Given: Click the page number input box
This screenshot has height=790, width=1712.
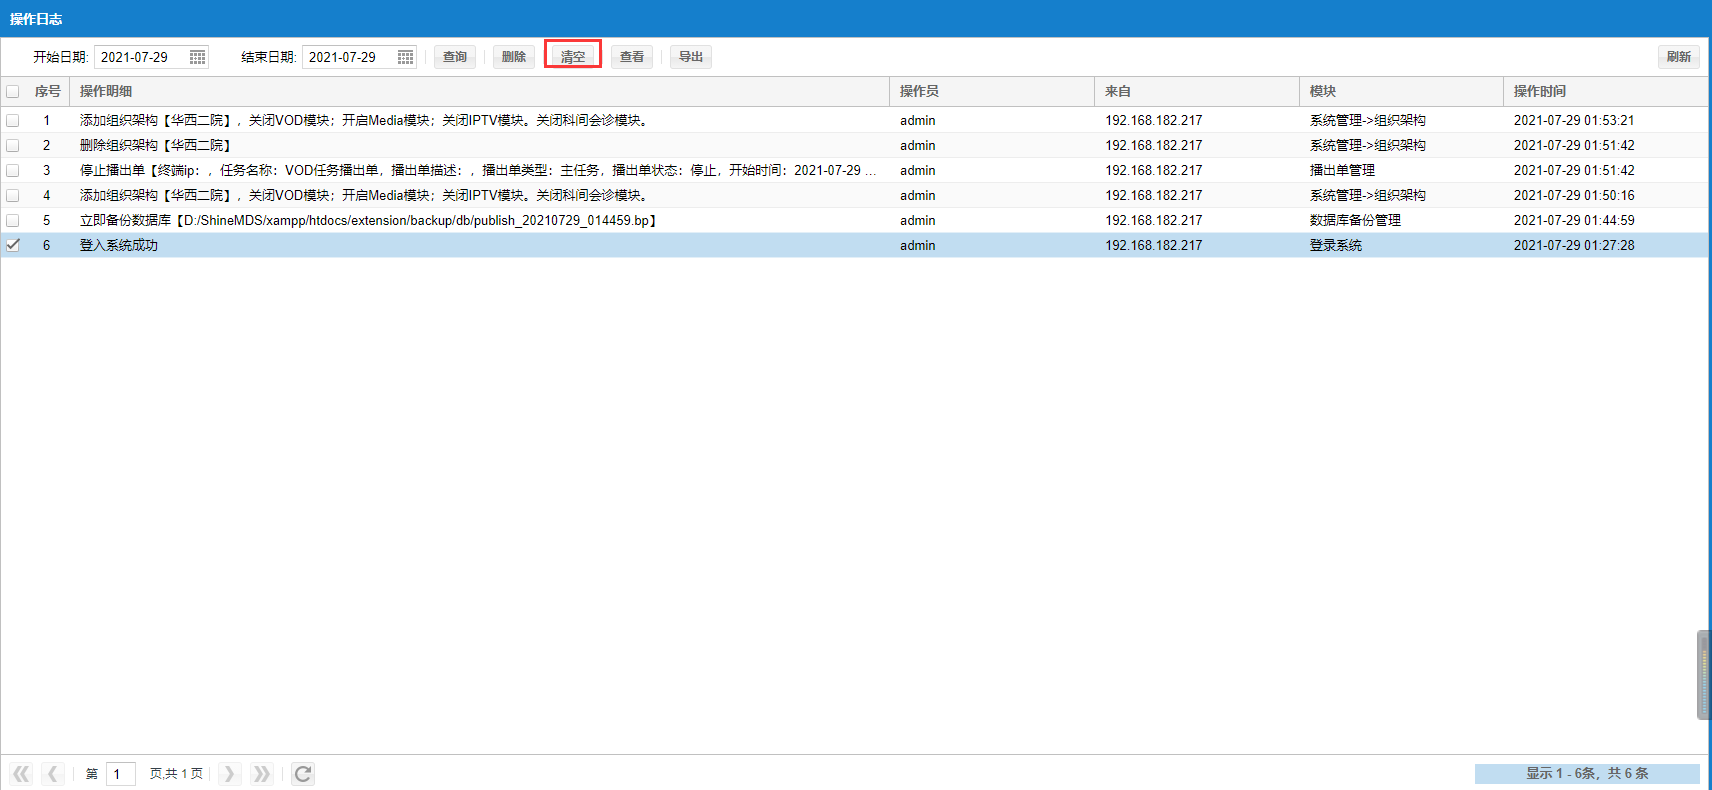Looking at the screenshot, I should tap(120, 774).
